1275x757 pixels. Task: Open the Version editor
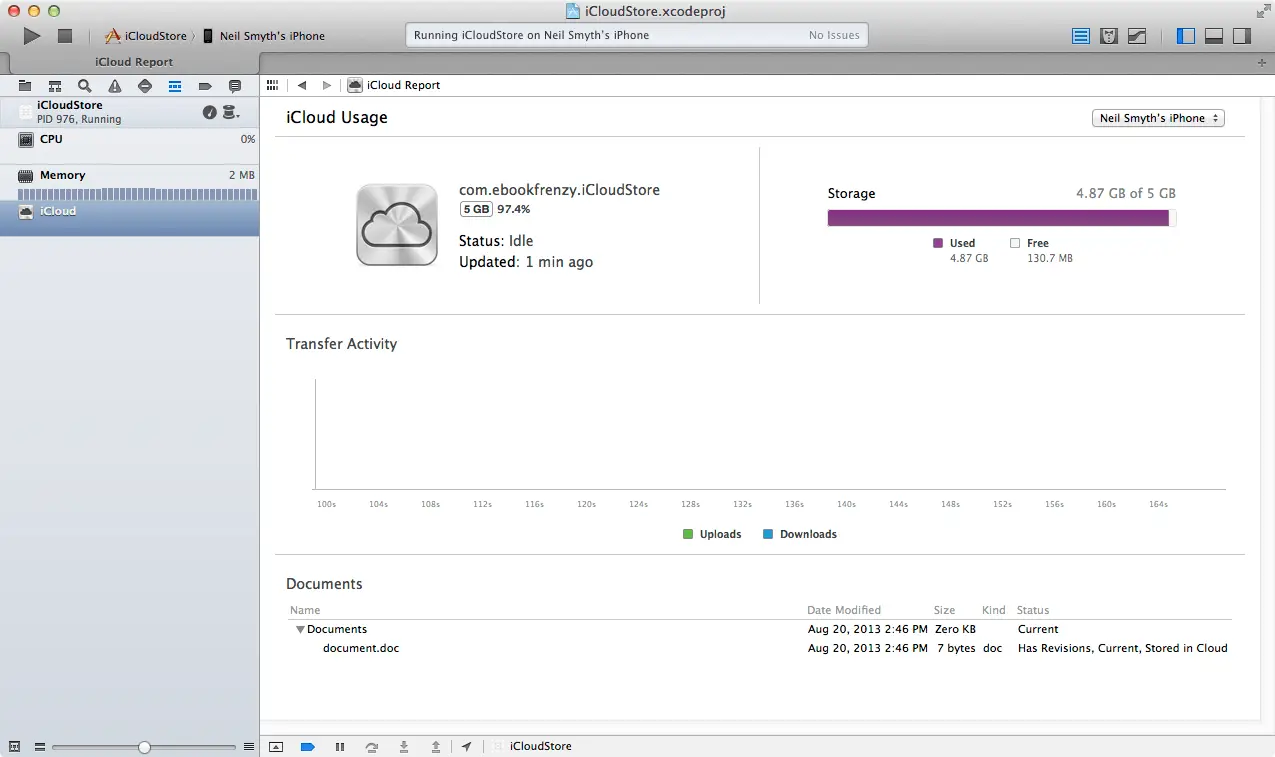pos(1137,36)
